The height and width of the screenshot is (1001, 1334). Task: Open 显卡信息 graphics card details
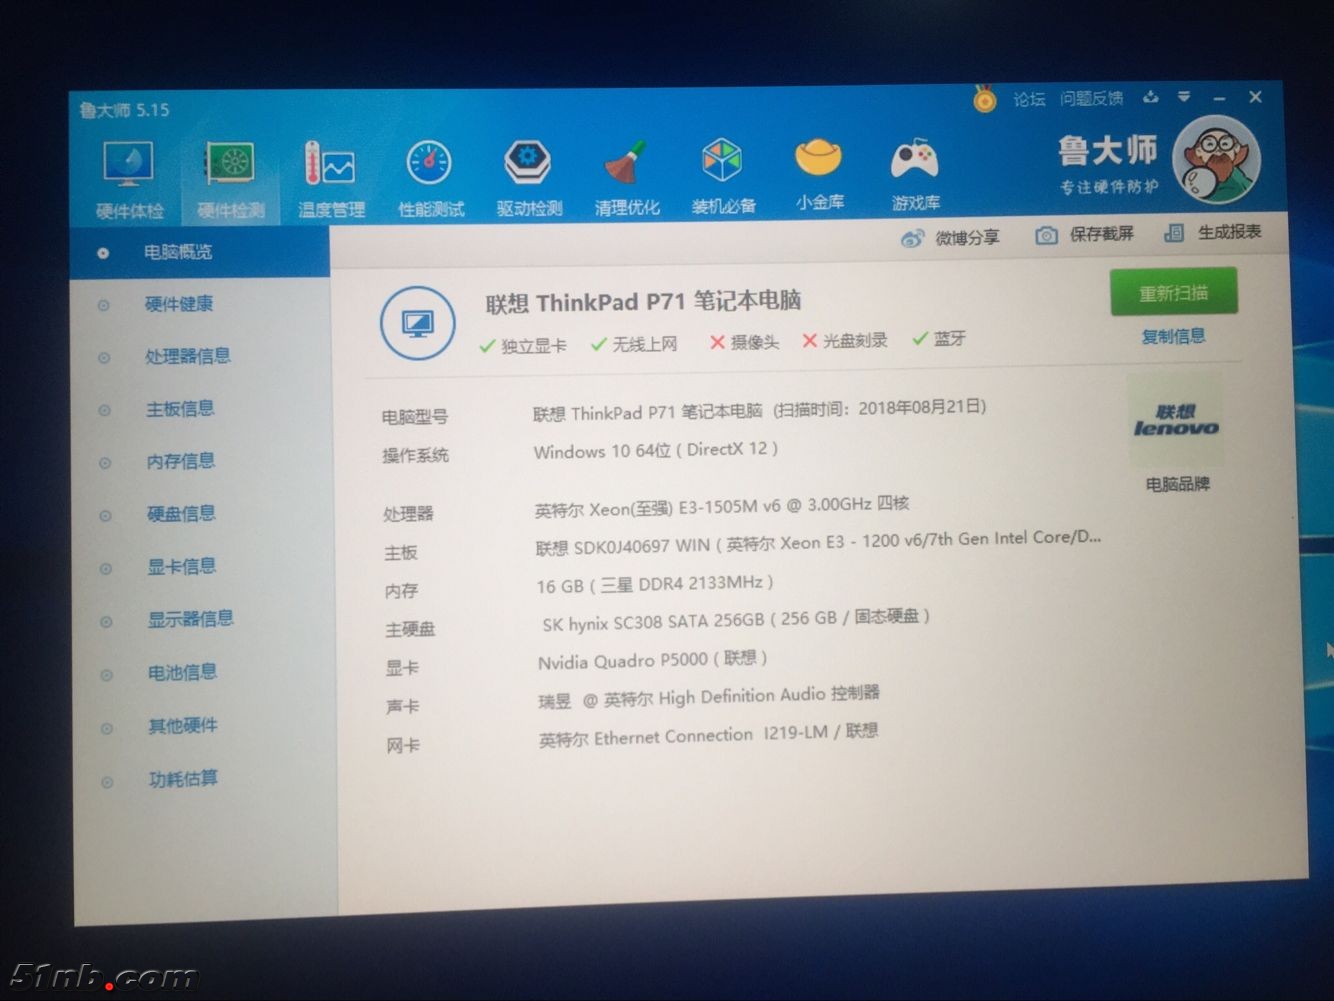click(x=180, y=566)
